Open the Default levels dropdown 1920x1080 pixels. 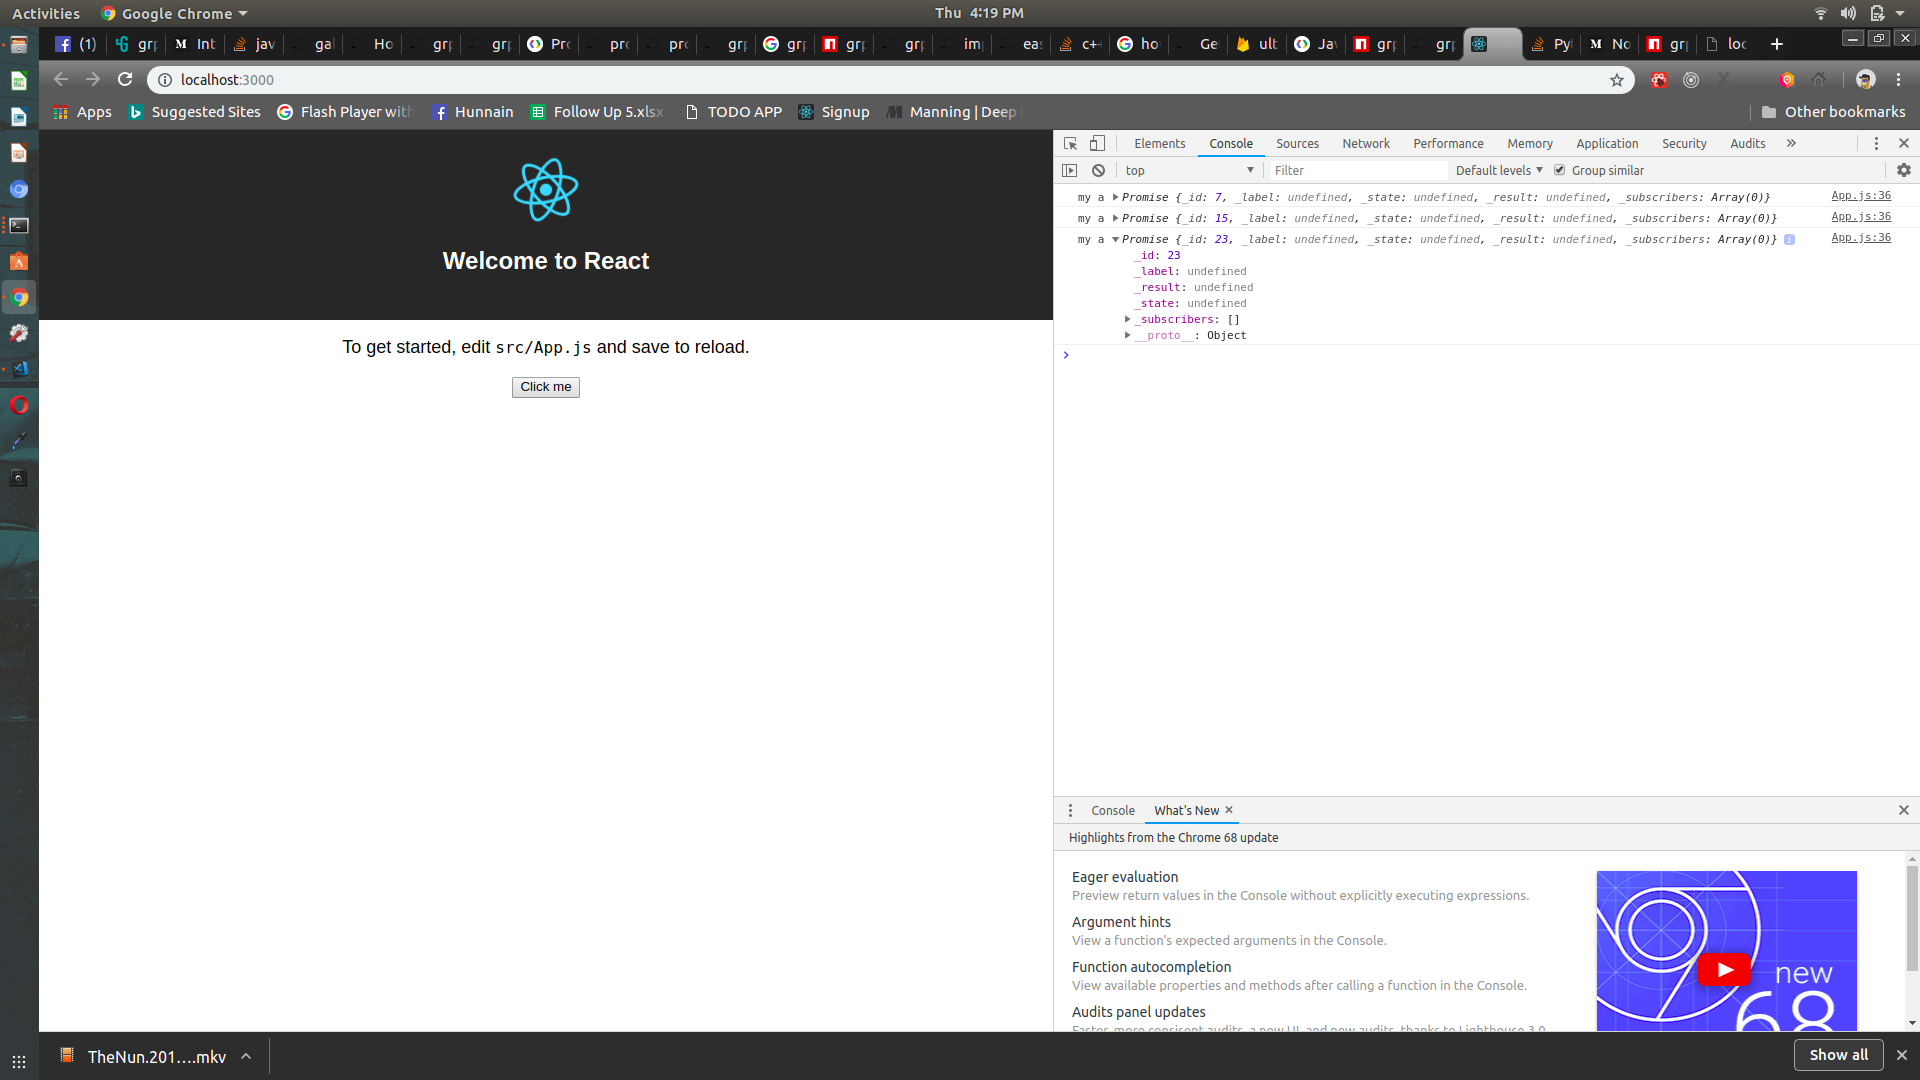click(1497, 170)
